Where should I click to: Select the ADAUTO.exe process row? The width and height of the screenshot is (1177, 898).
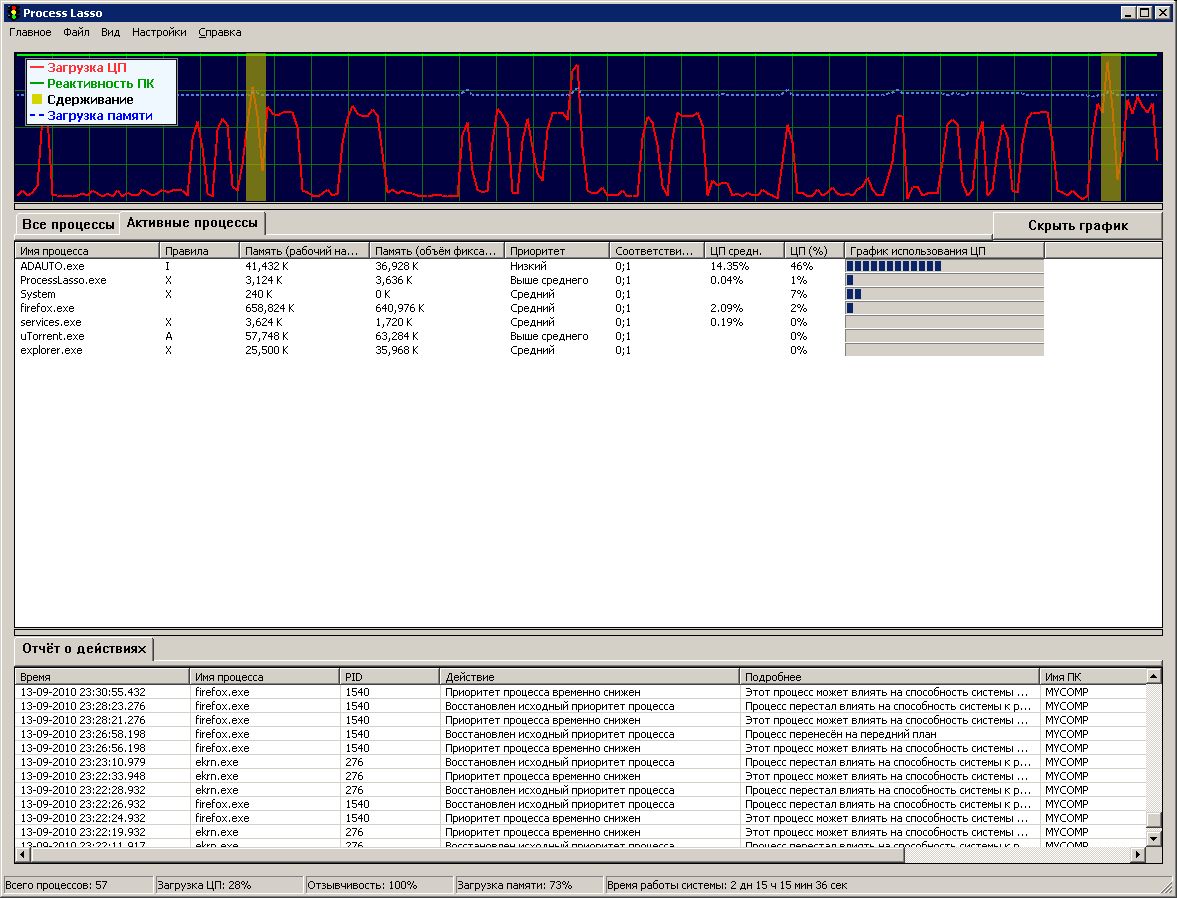point(529,266)
